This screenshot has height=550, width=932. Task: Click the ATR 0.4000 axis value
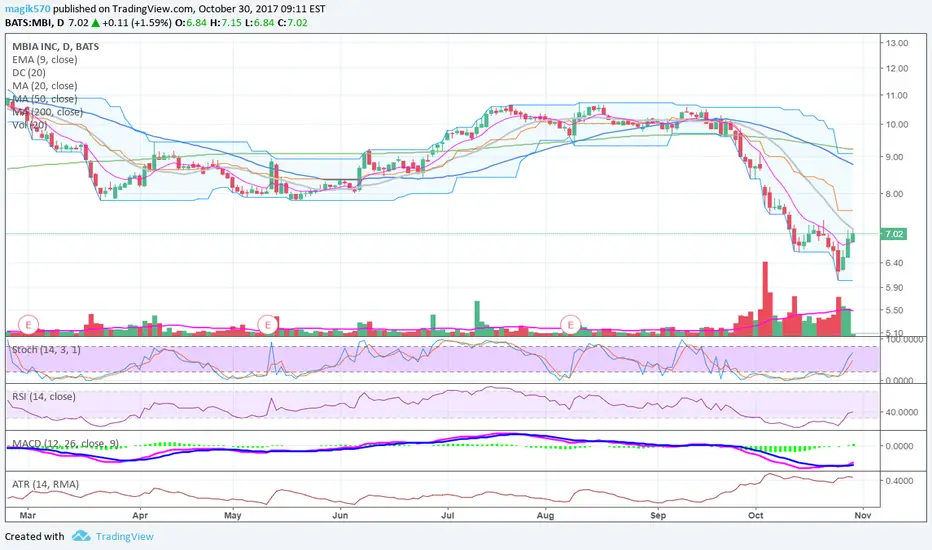[899, 480]
